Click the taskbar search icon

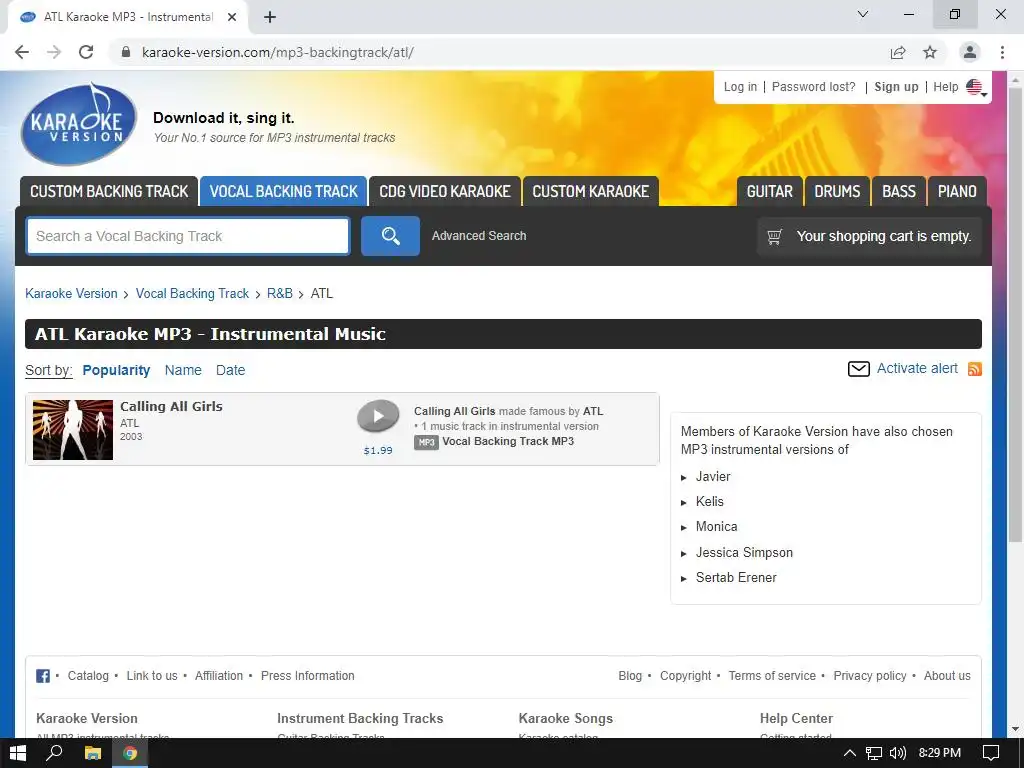(54, 753)
